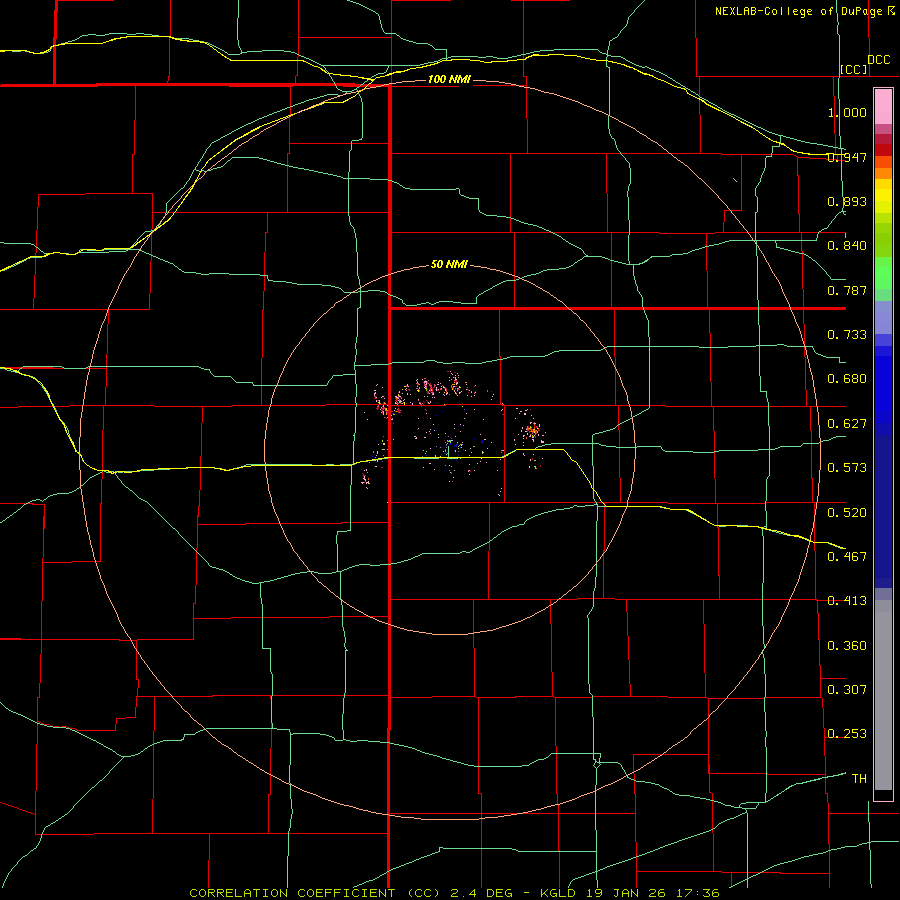
Task: Click the 0.253 scale label
Action: coord(847,734)
